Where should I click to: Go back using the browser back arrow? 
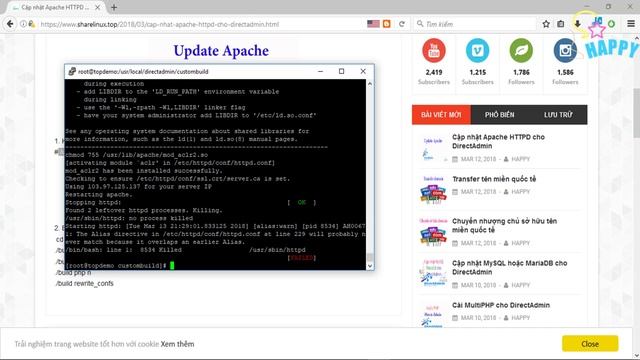pyautogui.click(x=10, y=24)
